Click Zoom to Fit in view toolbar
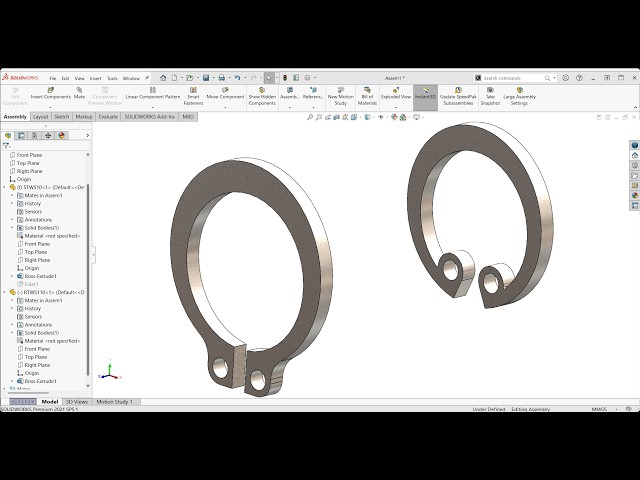This screenshot has width=640, height=480. 310,117
